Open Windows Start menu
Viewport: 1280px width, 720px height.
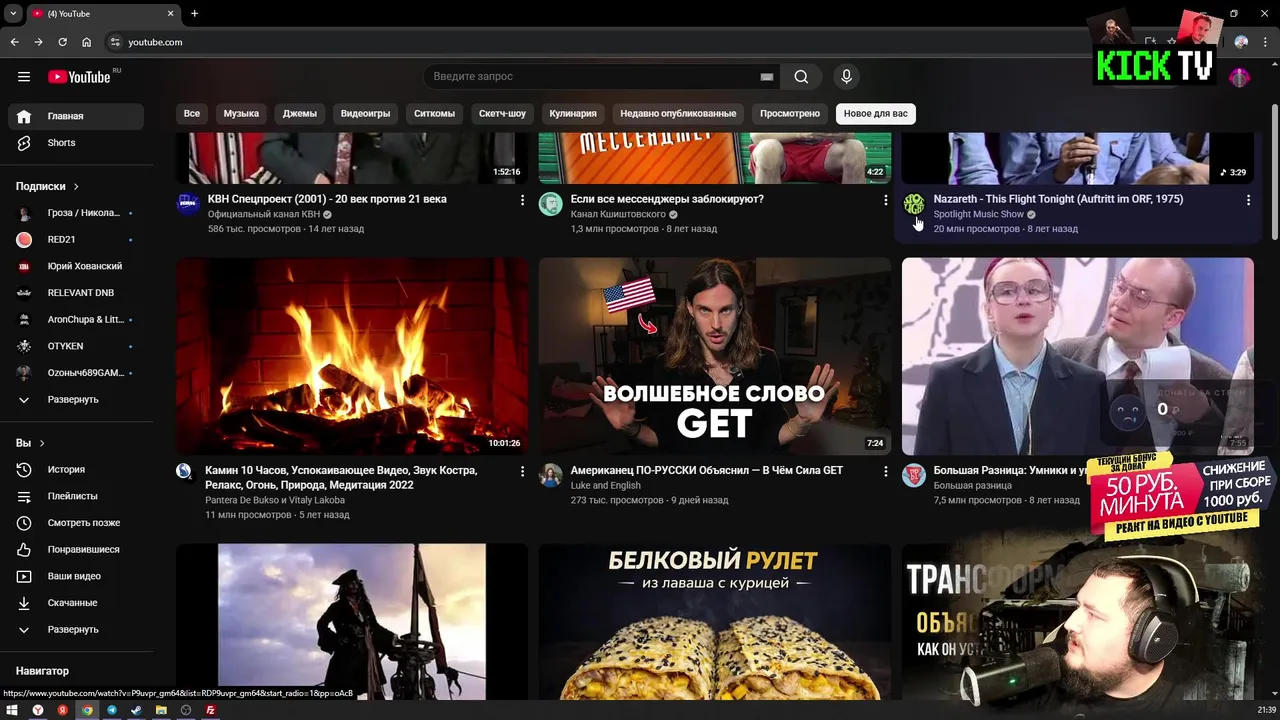13,710
